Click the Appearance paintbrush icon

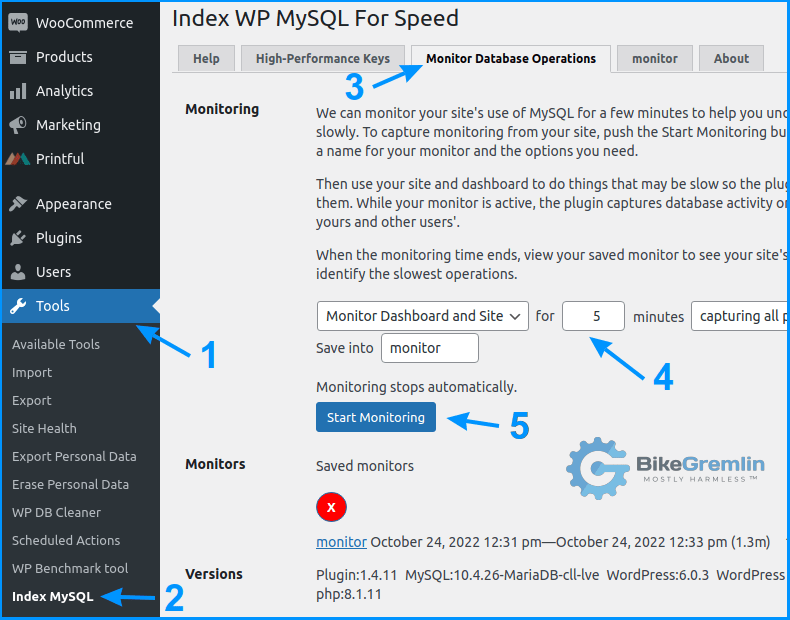[x=18, y=204]
